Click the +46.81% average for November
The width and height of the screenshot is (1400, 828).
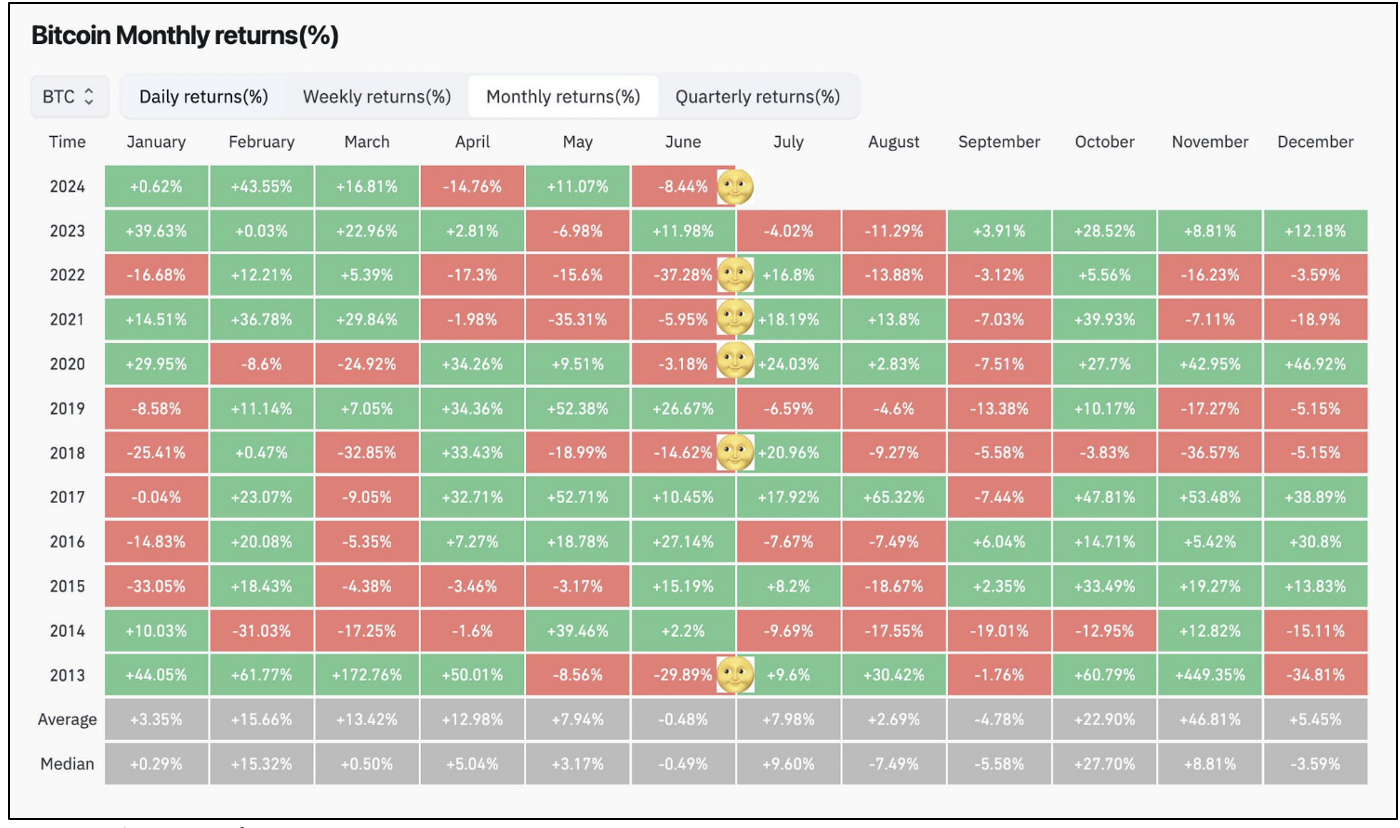(x=1210, y=719)
